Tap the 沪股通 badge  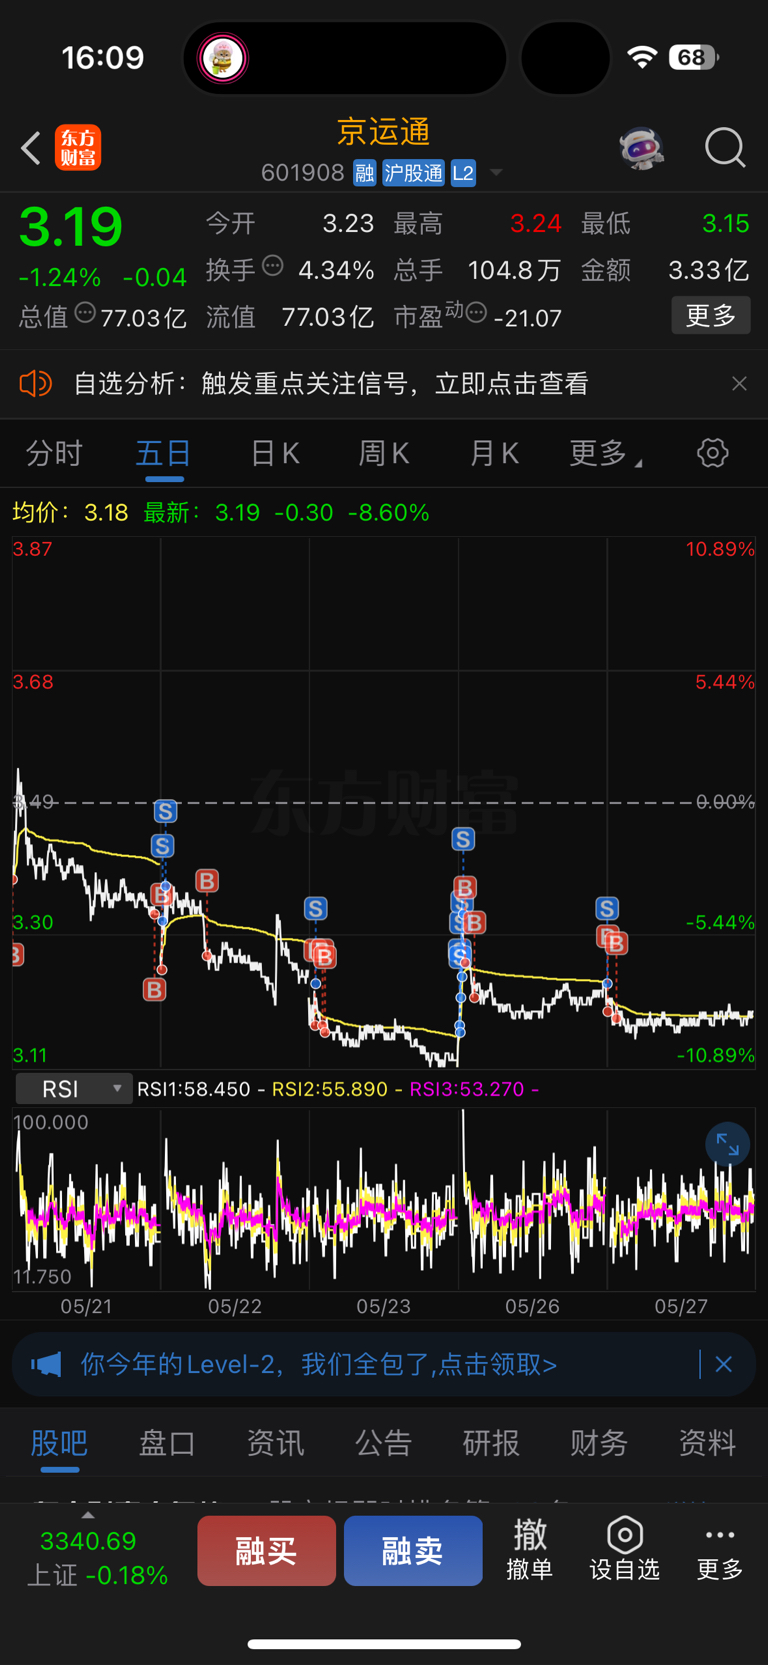tap(413, 173)
